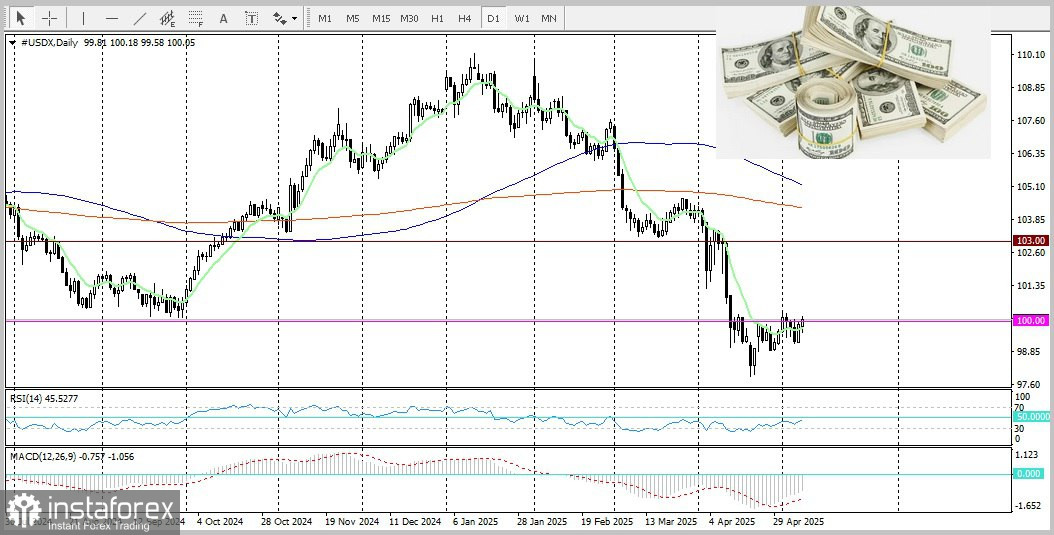Choose the horizontal line tool
This screenshot has height=535, width=1054.
click(x=111, y=18)
